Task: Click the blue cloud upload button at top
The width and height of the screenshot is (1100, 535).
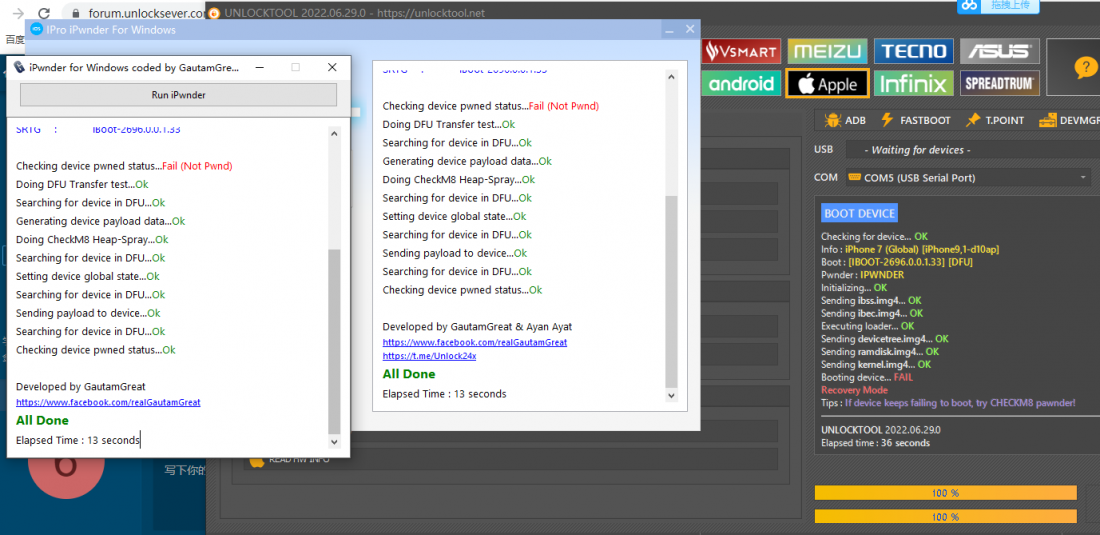Action: [1000, 6]
